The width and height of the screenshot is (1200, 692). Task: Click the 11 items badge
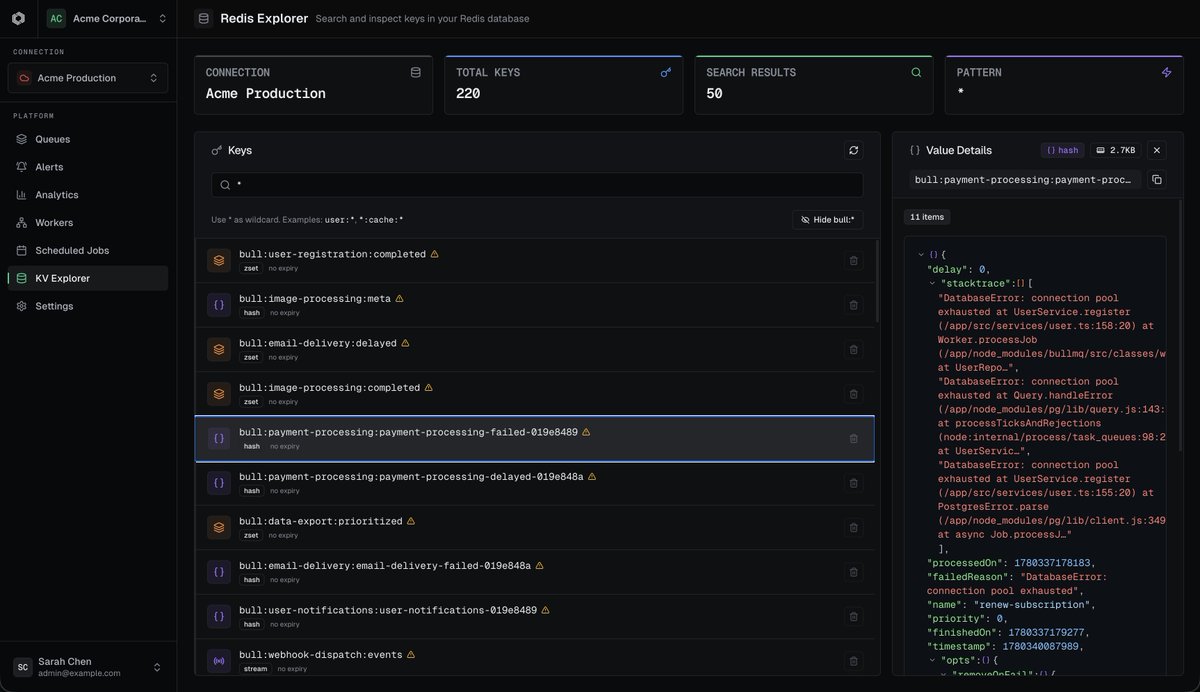click(927, 217)
